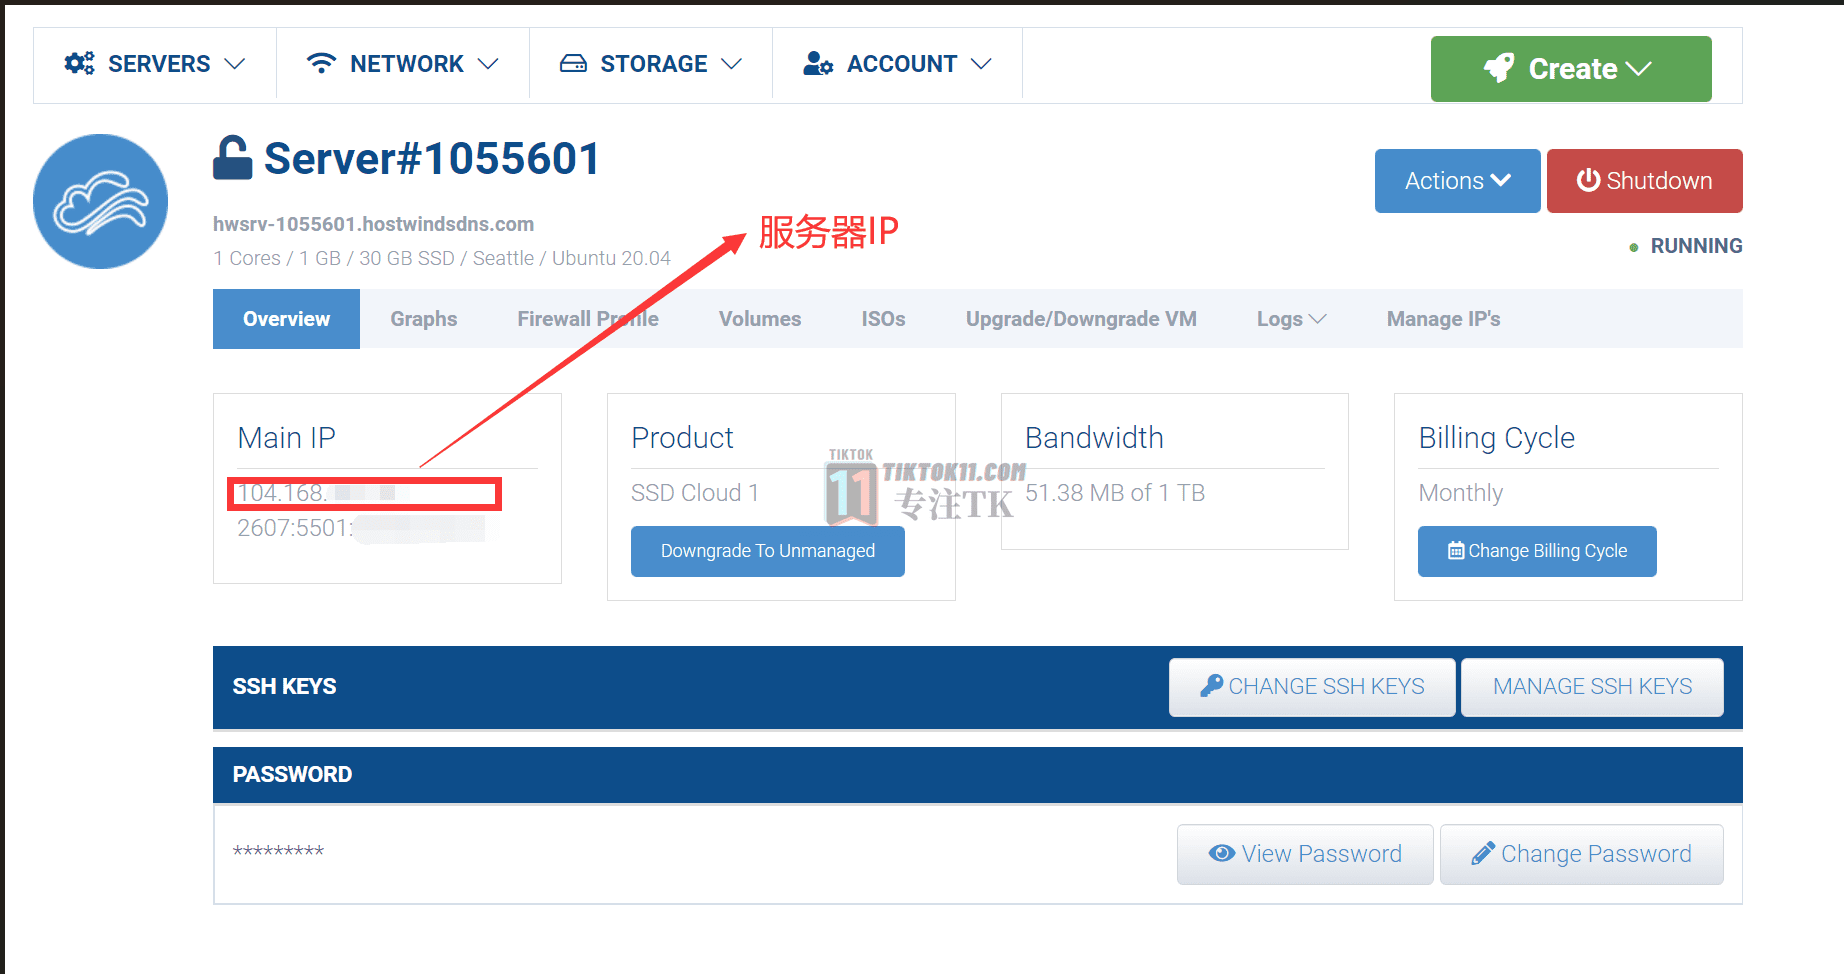Click the user-gear icon in Account menu
This screenshot has height=974, width=1844.
pyautogui.click(x=818, y=63)
